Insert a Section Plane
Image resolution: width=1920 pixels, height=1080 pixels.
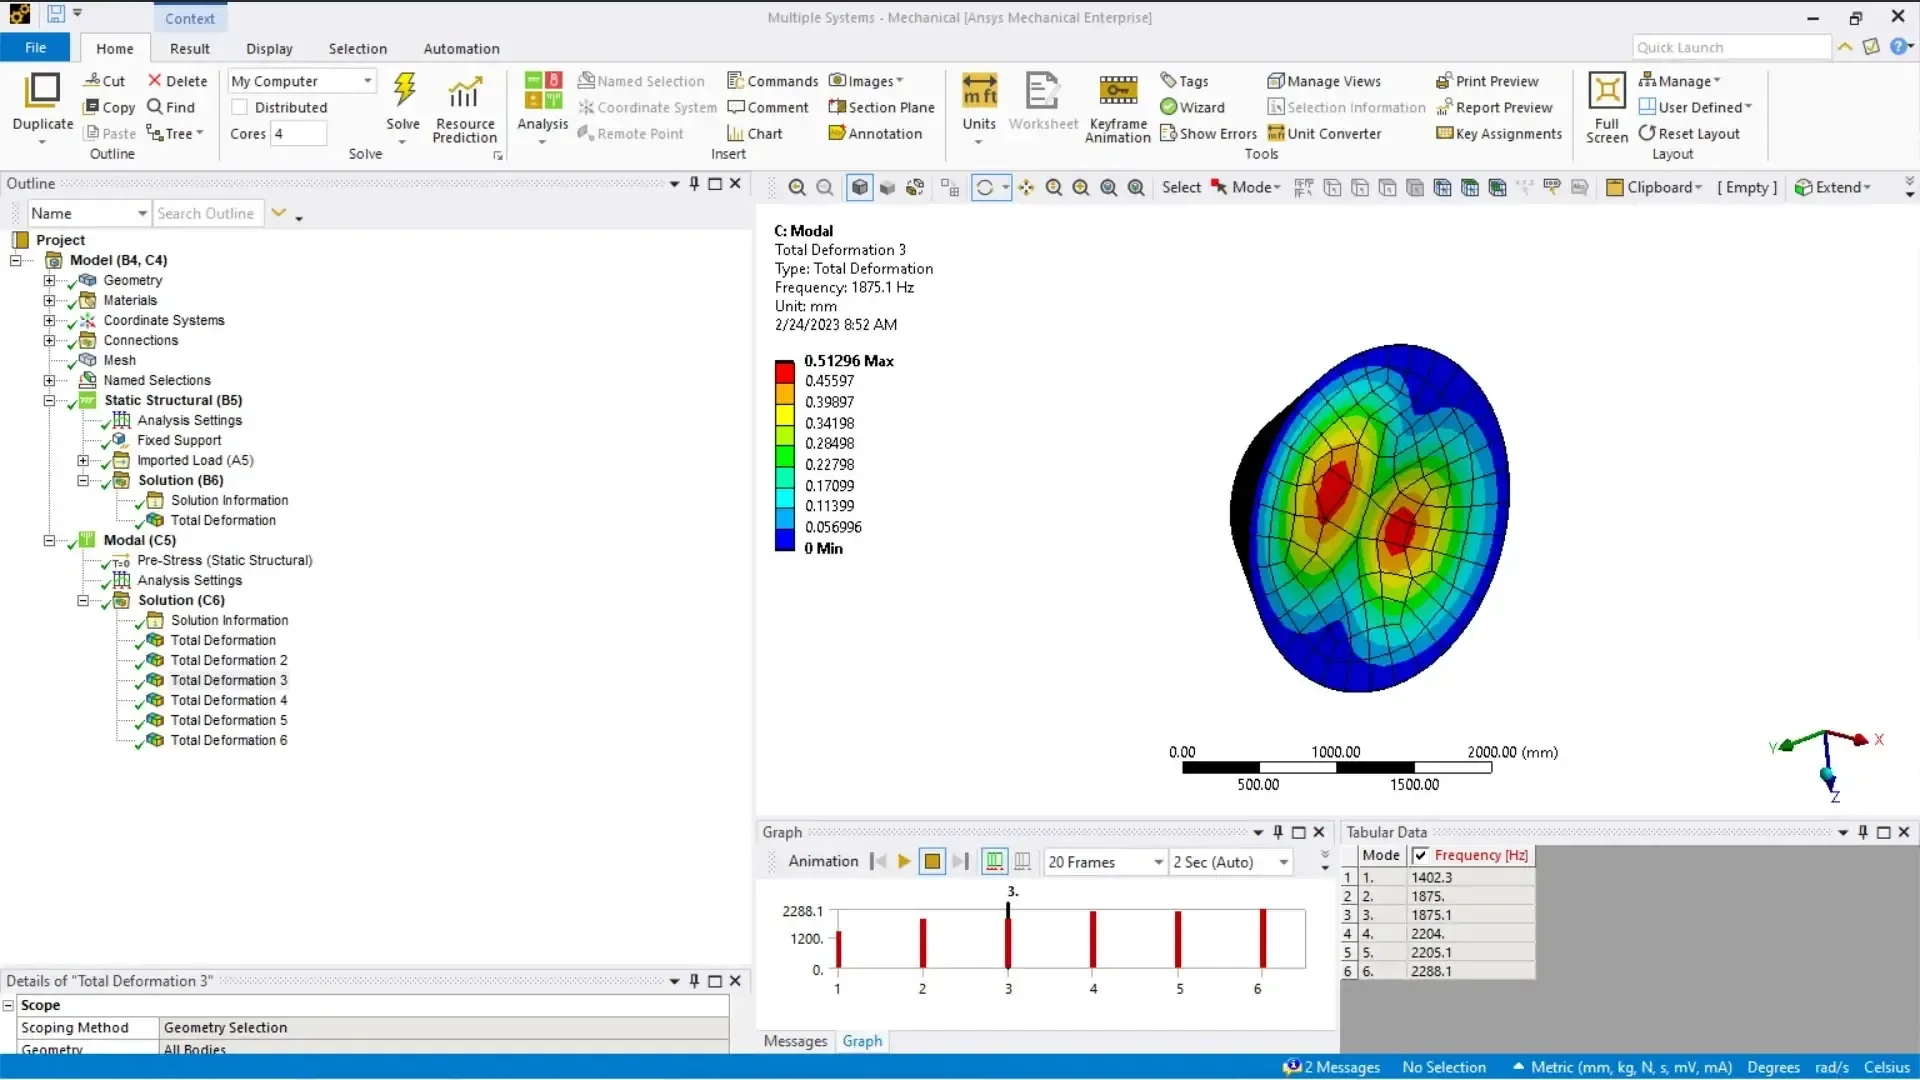[x=882, y=107]
